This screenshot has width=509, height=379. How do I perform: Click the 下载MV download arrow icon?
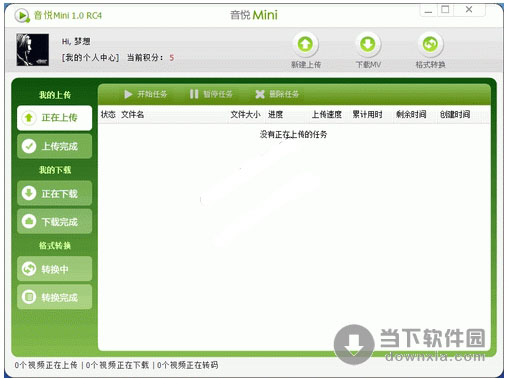coord(368,44)
